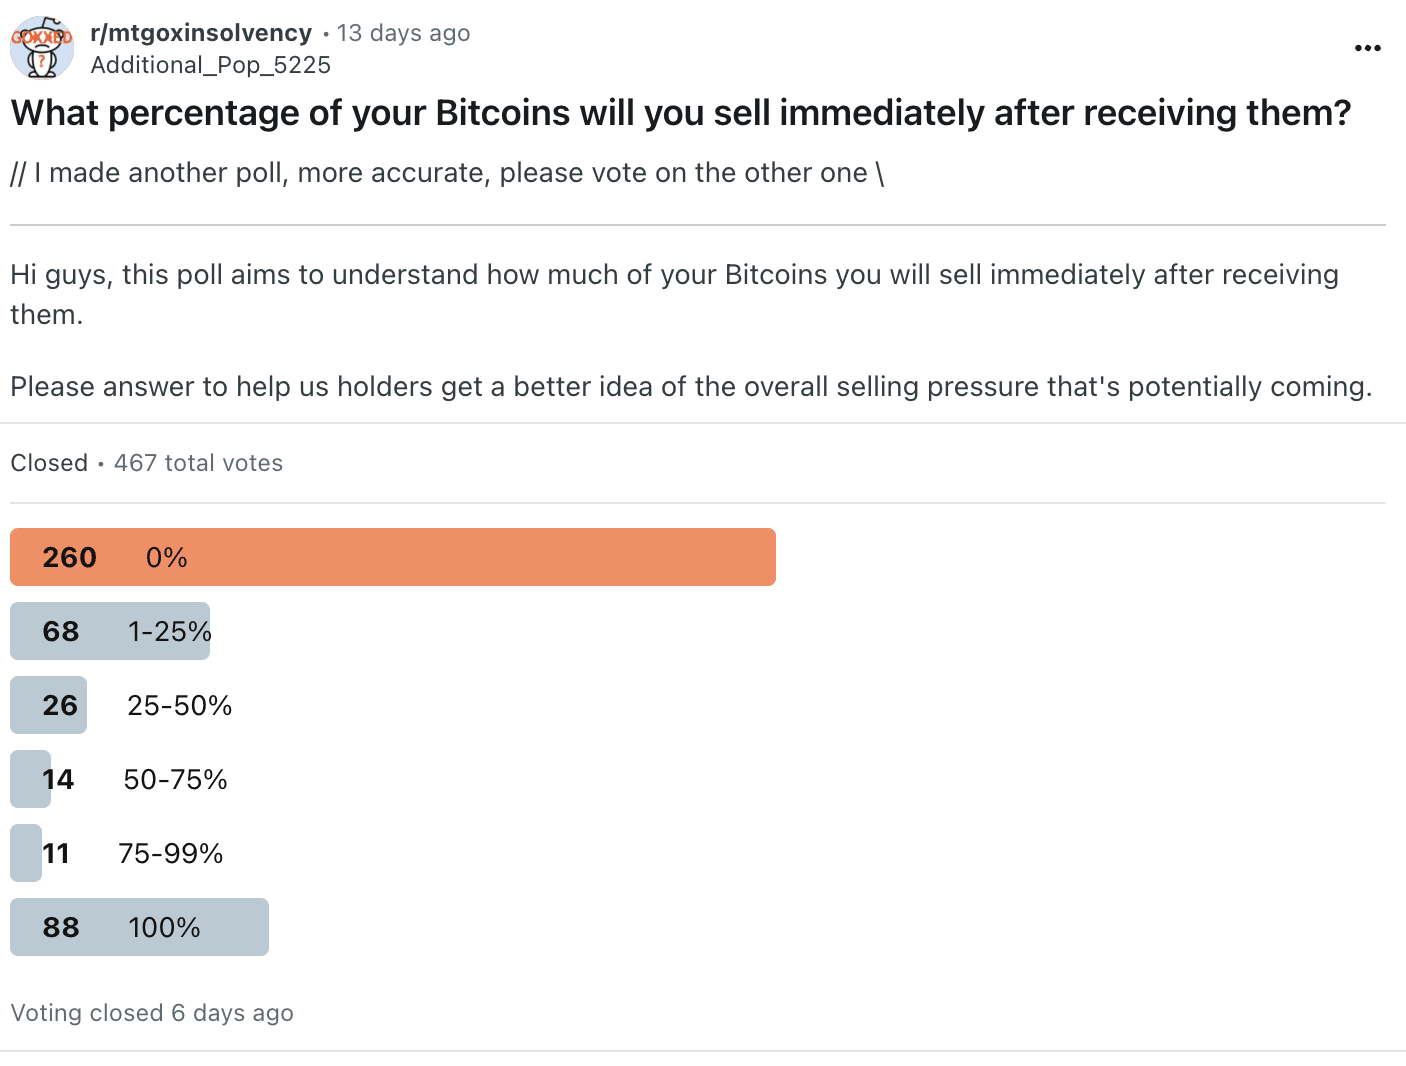Click the GOXXED community avatar

[x=41, y=47]
